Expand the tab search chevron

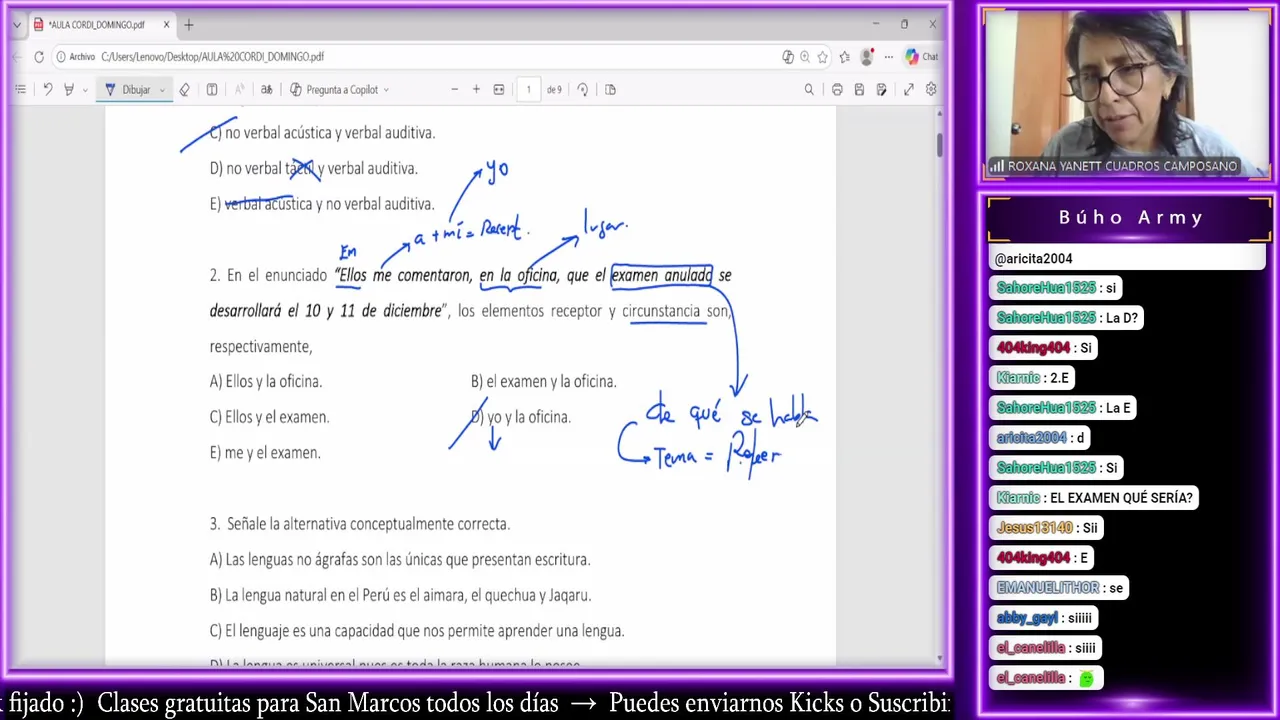(x=16, y=25)
